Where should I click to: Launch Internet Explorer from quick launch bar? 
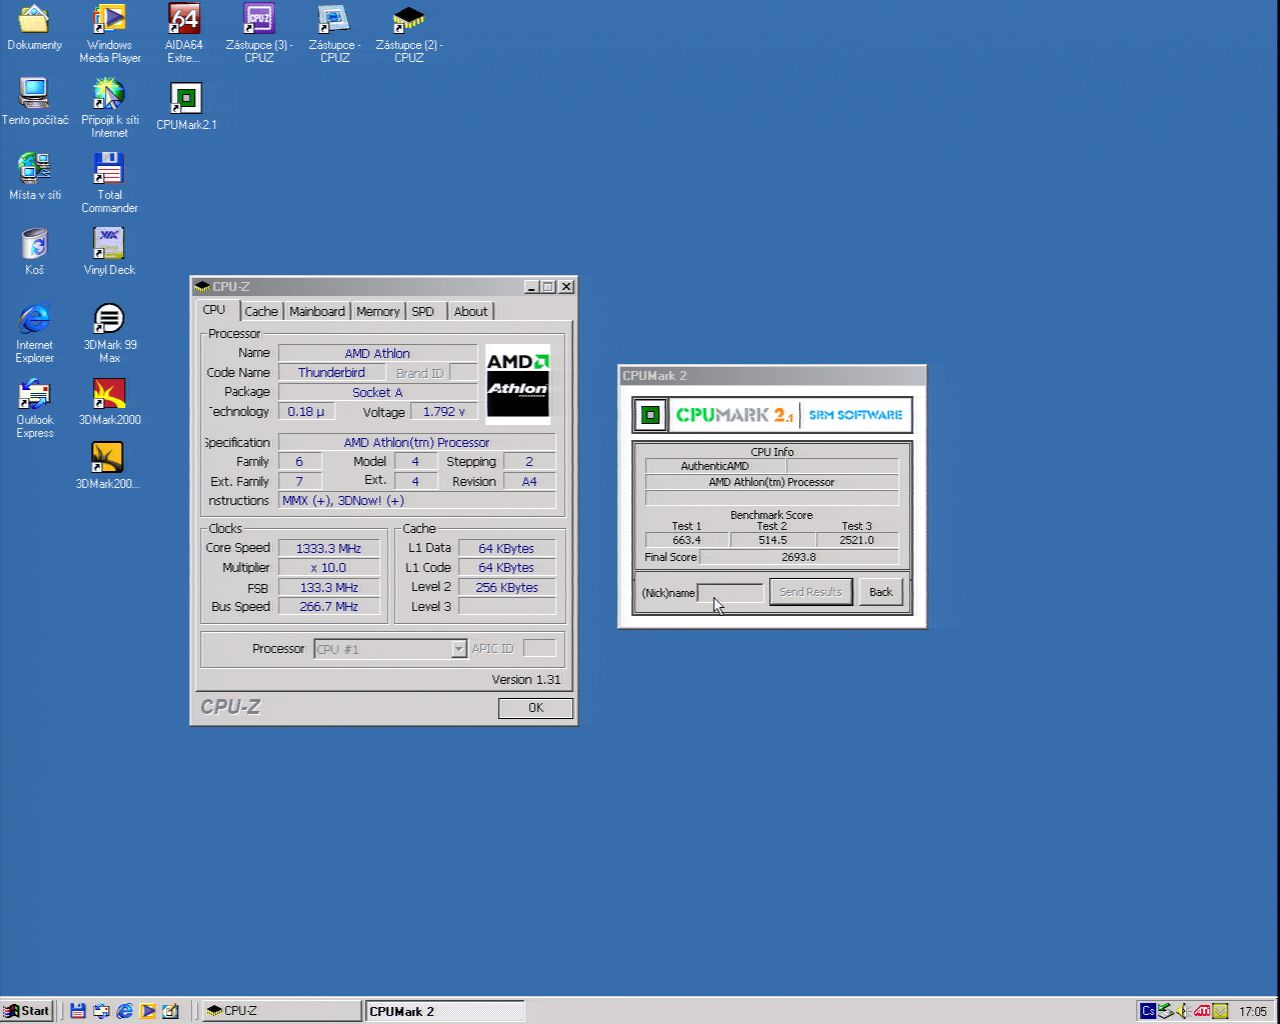tap(124, 1011)
